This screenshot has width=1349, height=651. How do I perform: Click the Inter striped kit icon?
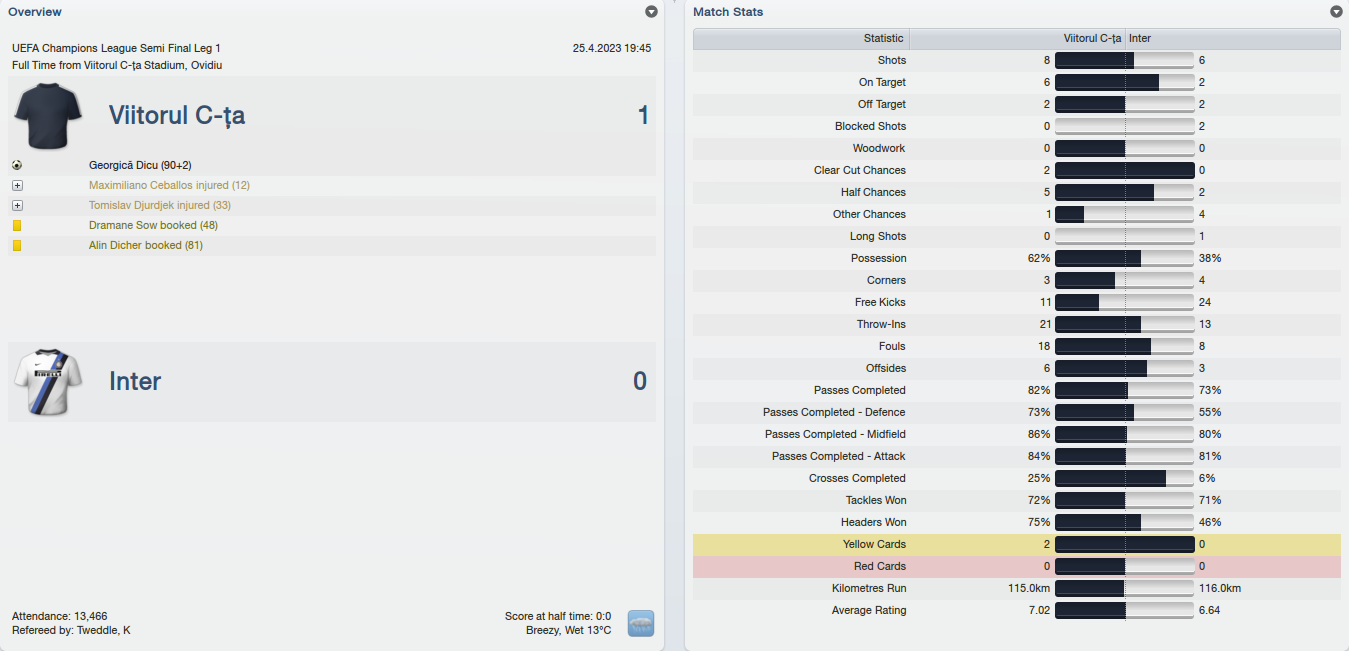pyautogui.click(x=48, y=381)
